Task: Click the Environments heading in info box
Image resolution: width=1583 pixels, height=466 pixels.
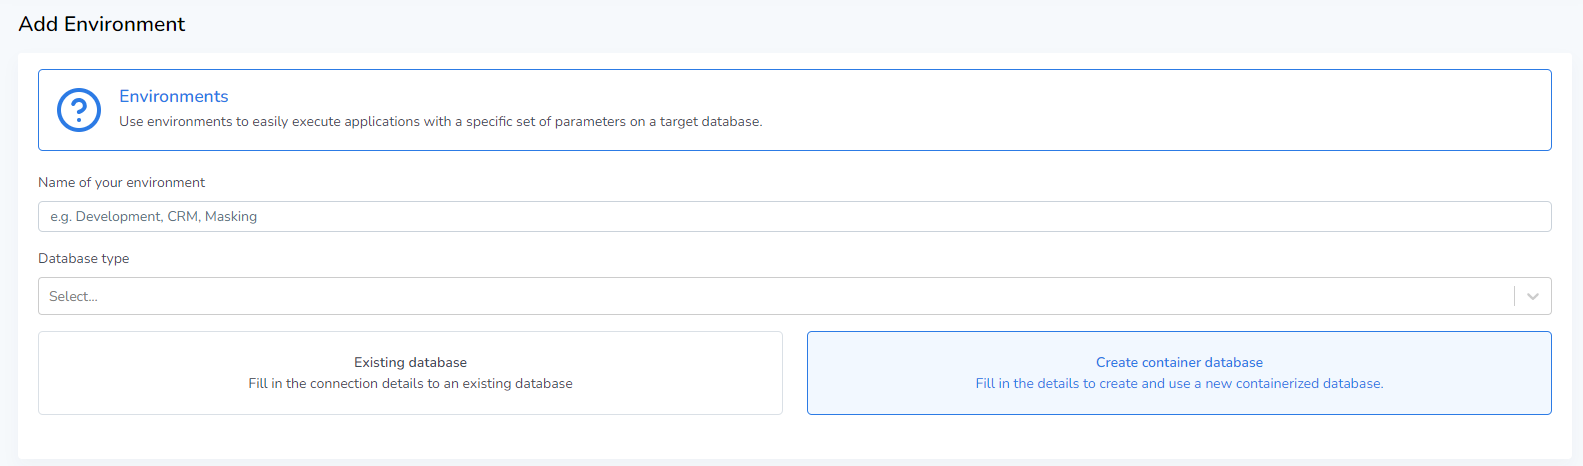Action: point(174,96)
